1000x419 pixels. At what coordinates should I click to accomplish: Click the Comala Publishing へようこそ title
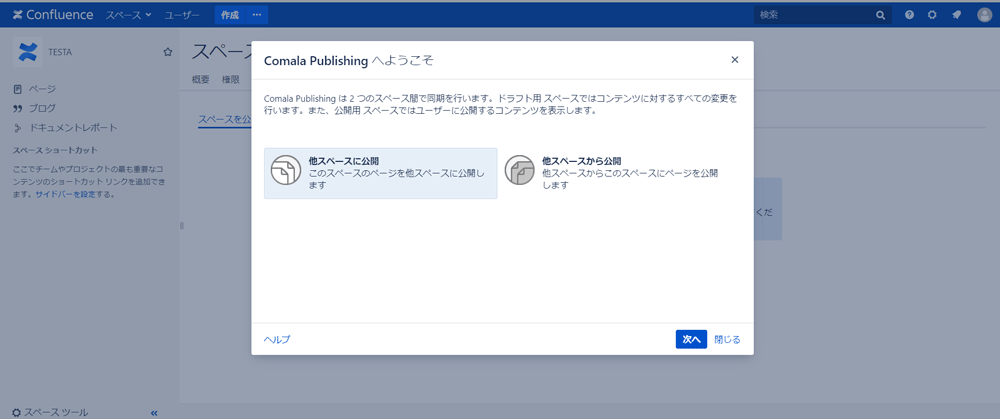pos(349,61)
